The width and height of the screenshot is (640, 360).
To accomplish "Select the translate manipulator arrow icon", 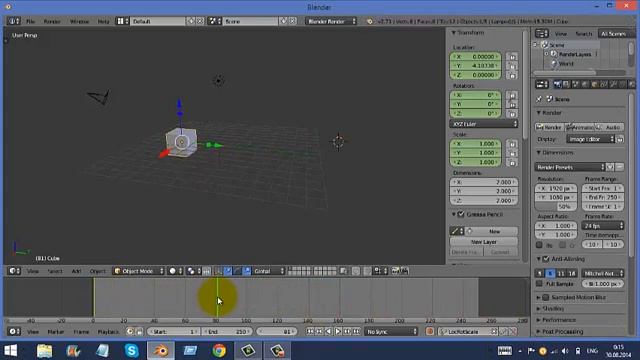I will (228, 271).
